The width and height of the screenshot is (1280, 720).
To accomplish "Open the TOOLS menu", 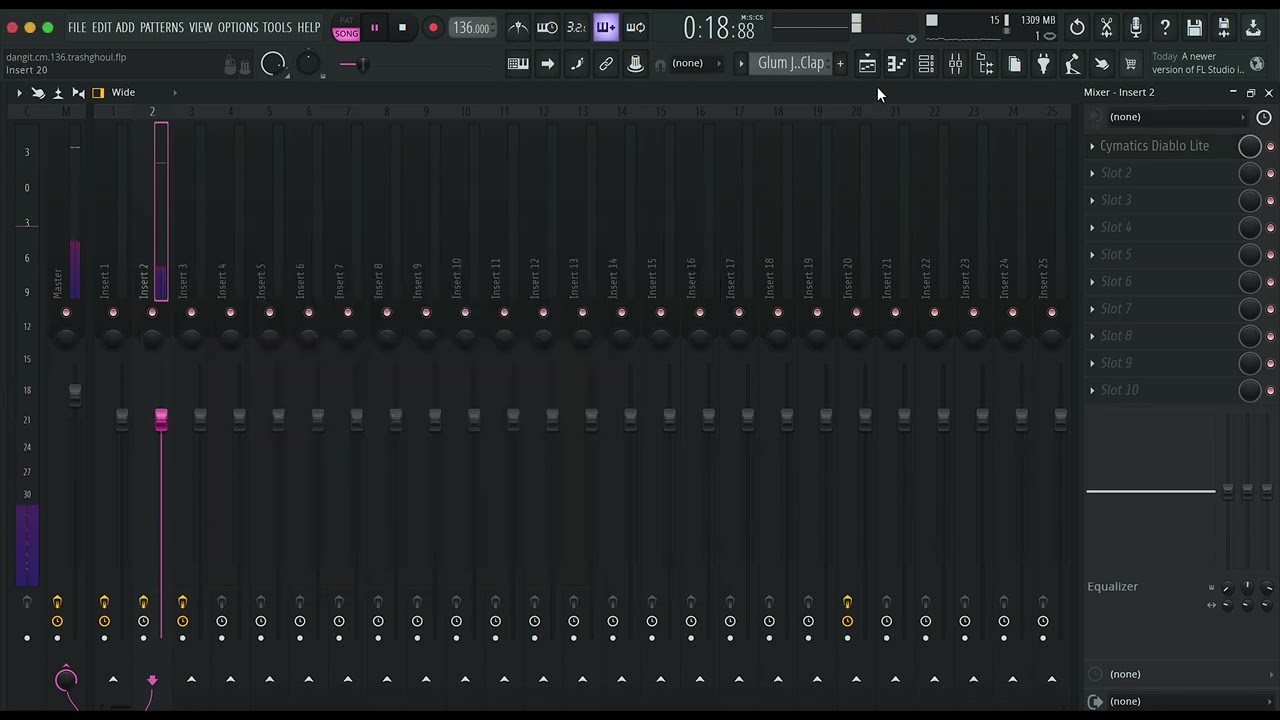I will point(277,28).
